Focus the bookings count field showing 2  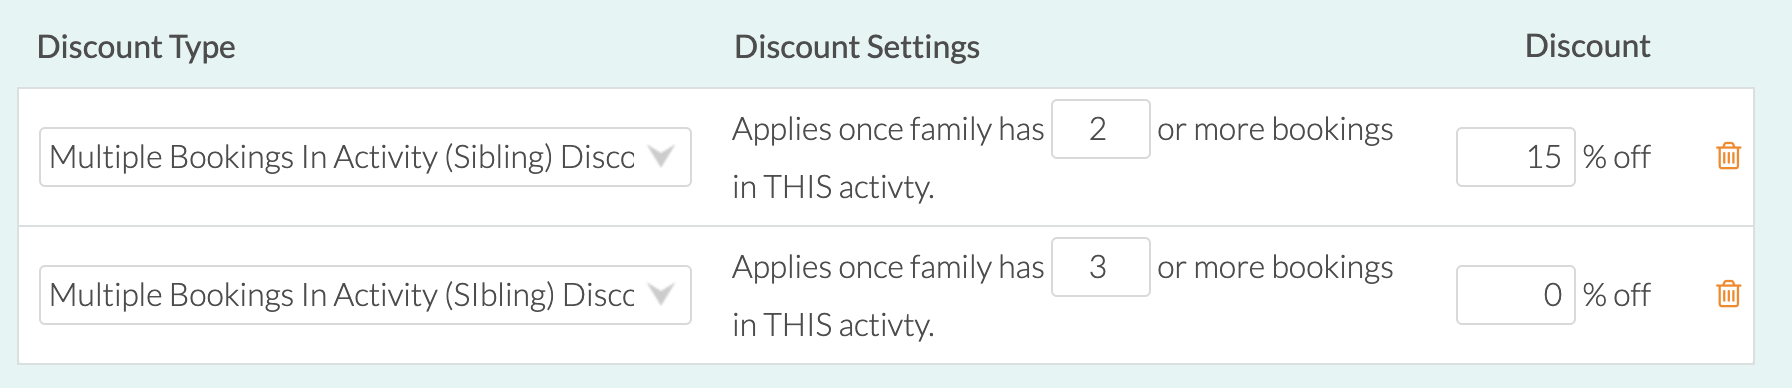1100,129
